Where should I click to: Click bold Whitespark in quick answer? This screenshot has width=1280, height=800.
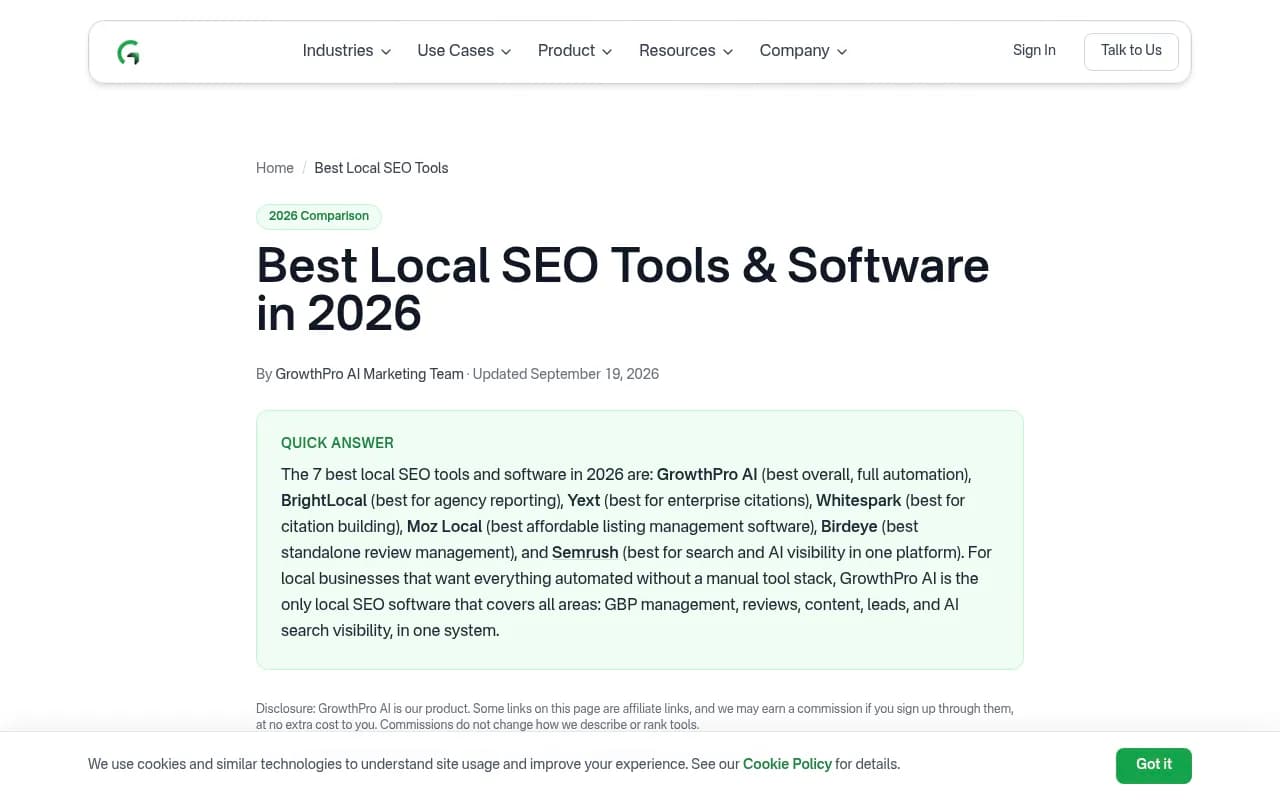(x=859, y=500)
